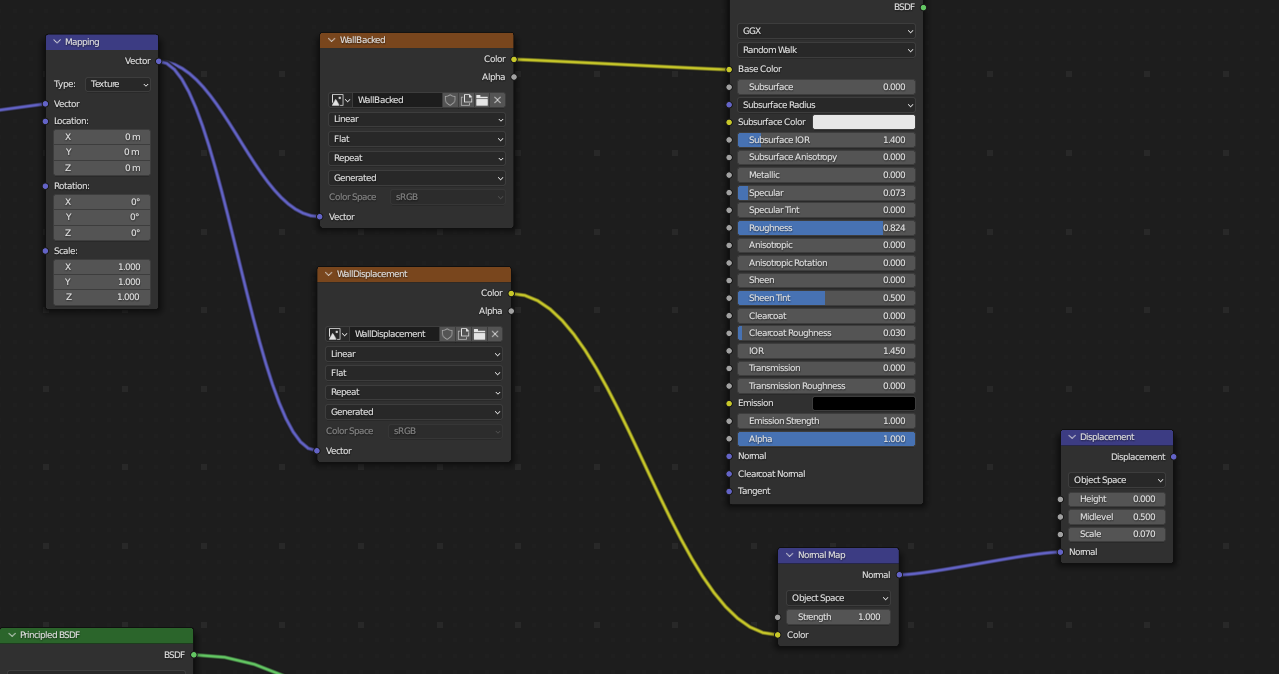Viewport: 1279px width, 674px height.
Task: Collapse the Mapping node
Action: pyautogui.click(x=56, y=42)
